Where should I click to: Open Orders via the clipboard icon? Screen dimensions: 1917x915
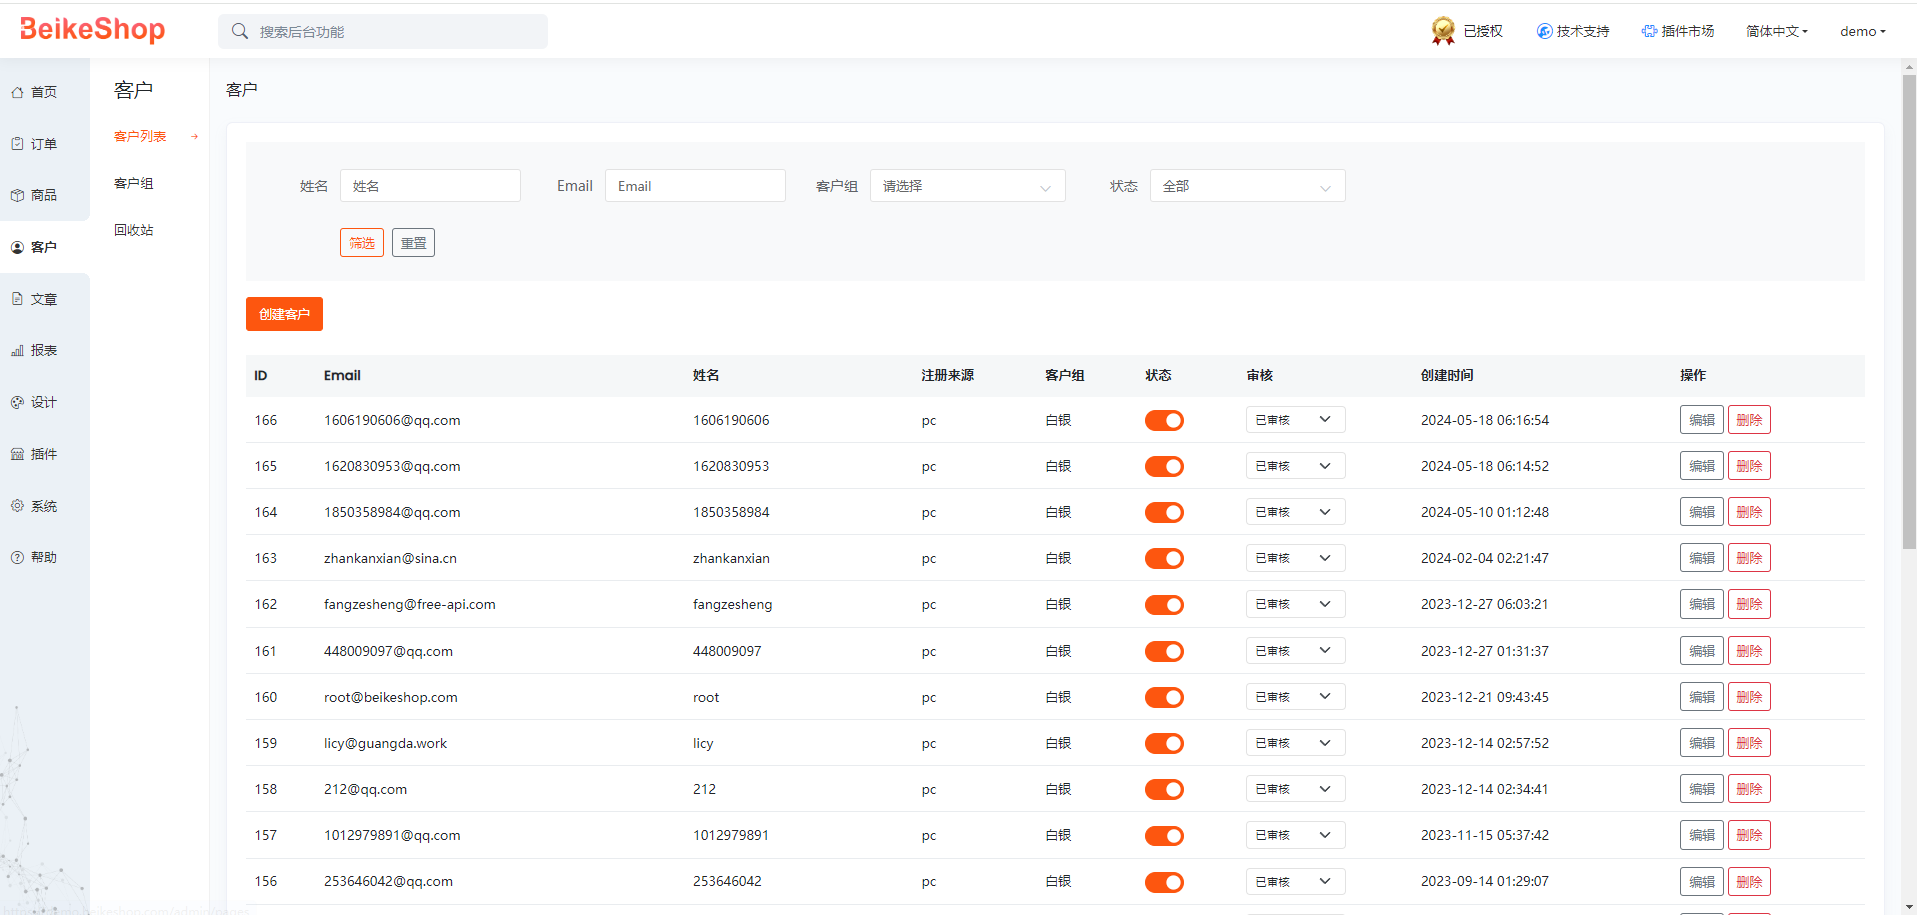[17, 144]
